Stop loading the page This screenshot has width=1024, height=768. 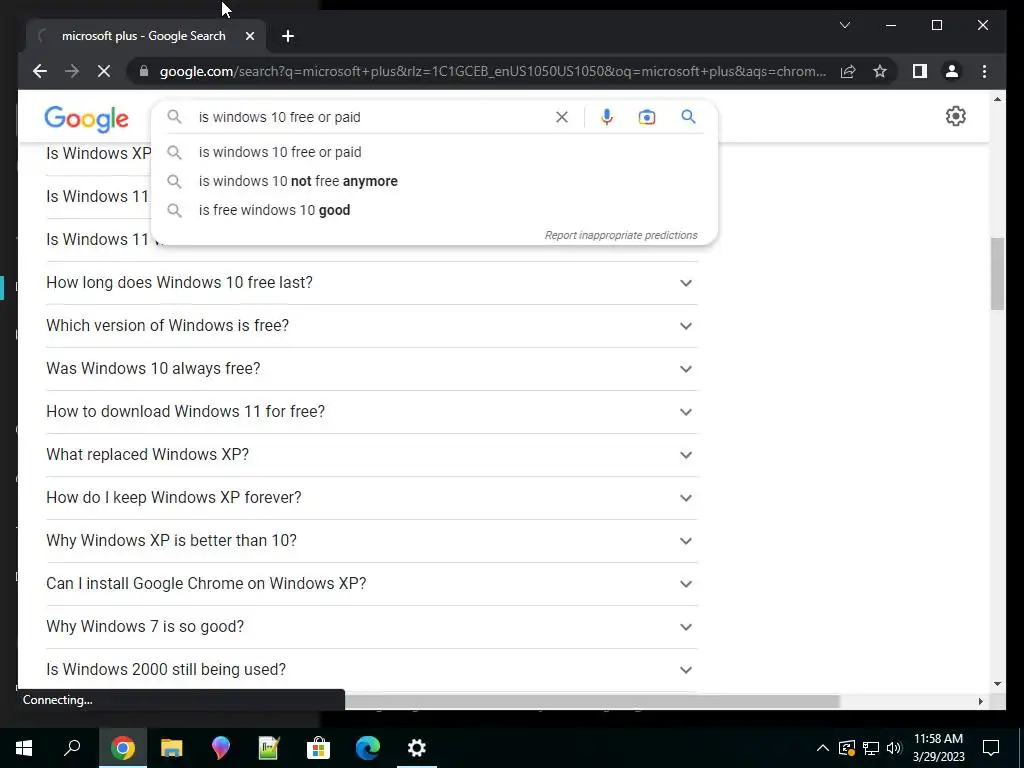104,71
